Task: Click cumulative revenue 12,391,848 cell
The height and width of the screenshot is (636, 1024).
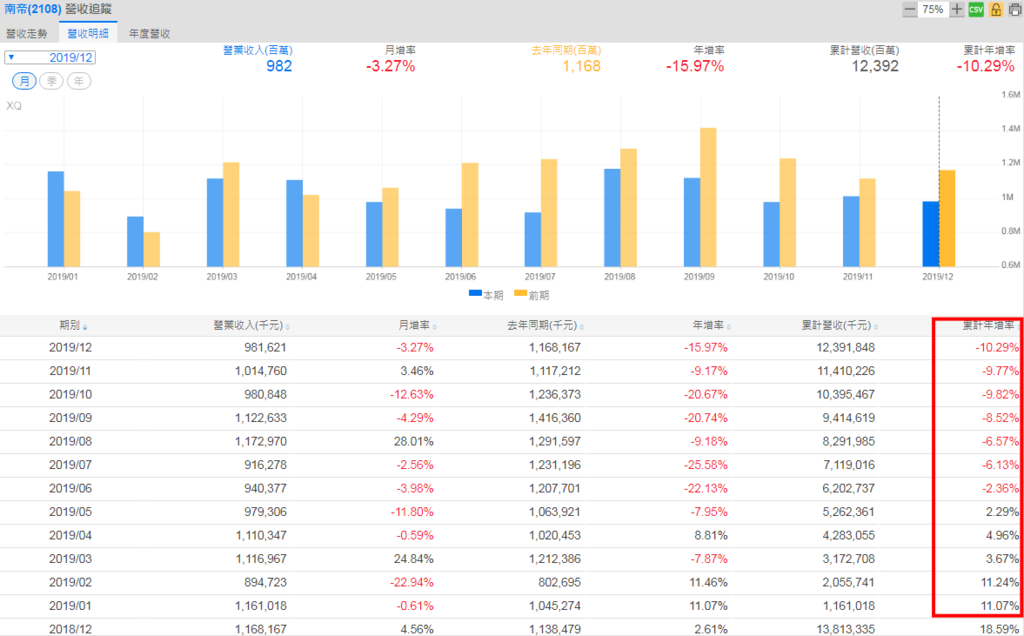Action: click(845, 348)
